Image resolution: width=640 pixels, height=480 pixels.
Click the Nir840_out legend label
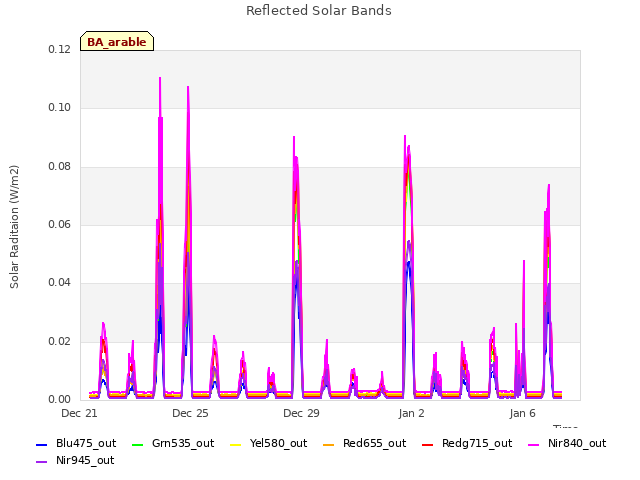coord(577,443)
